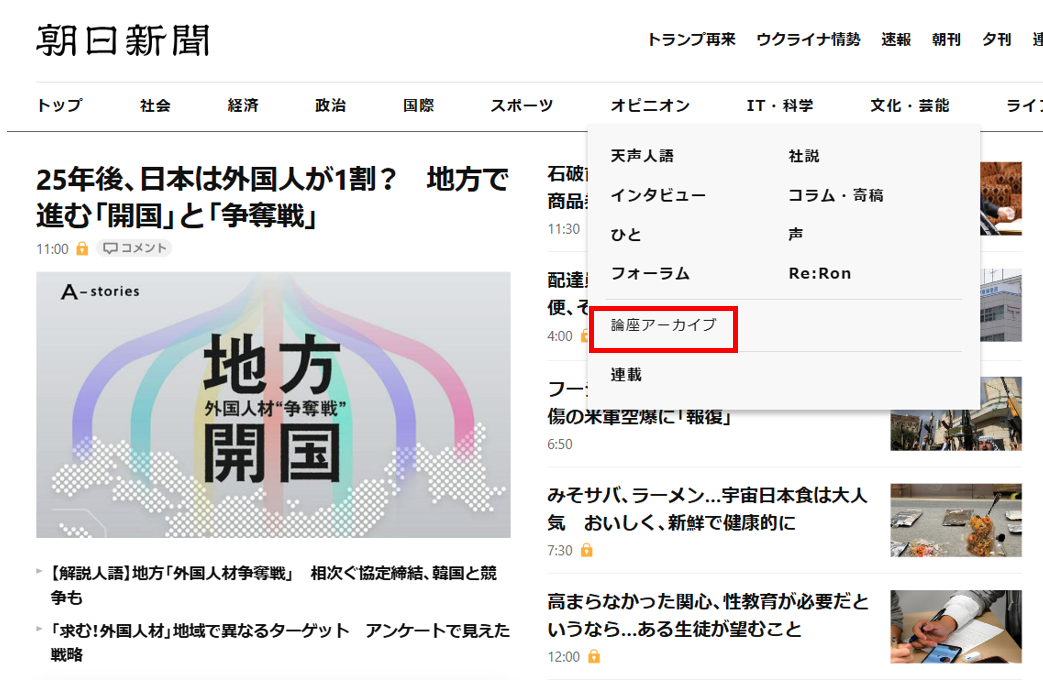The image size is (1043, 687).
Task: Choose 声 from the opinion menu
Action: click(x=796, y=234)
